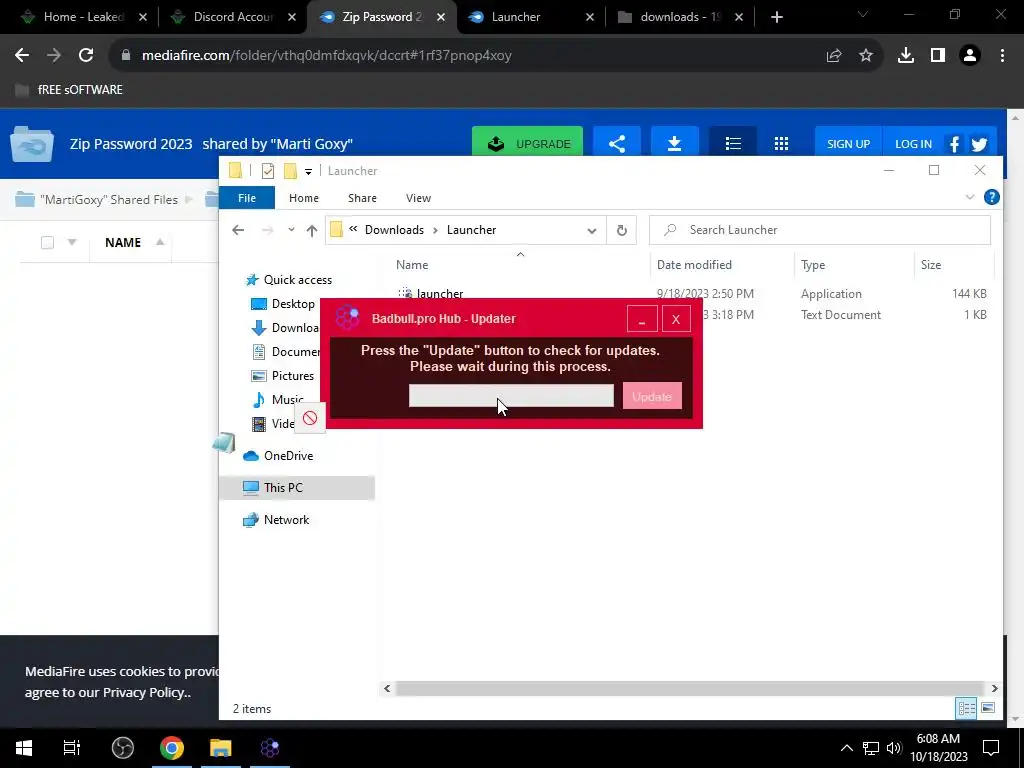Select This PC in navigation pane

283,487
